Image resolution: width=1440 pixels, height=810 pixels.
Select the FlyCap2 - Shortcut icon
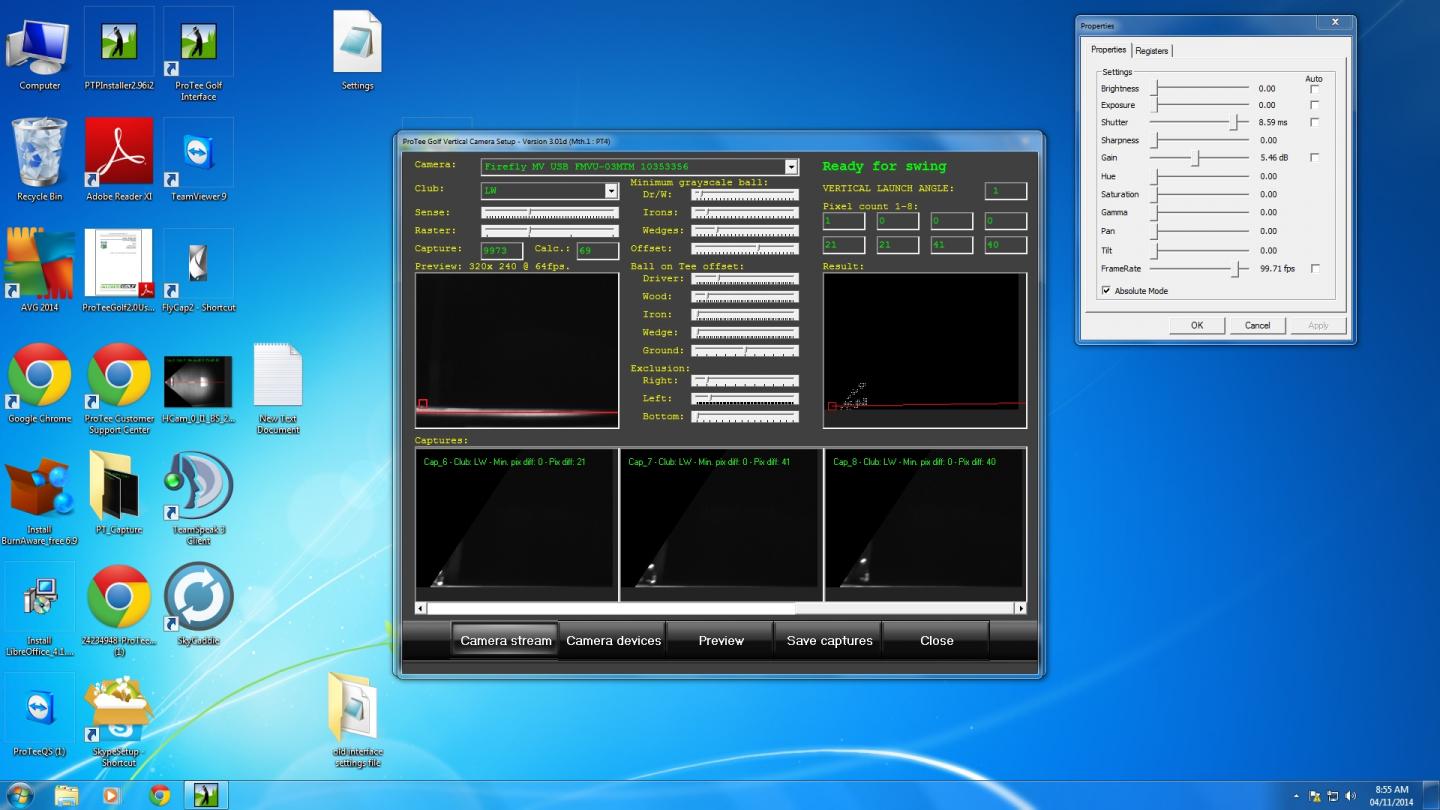(x=198, y=270)
